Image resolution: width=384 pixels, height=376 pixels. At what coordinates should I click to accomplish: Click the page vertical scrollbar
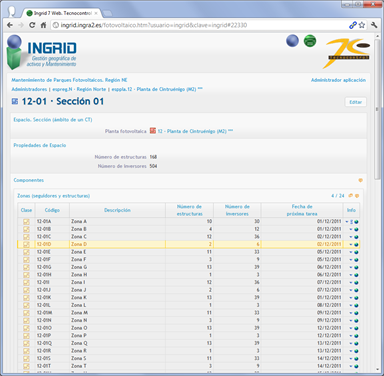(377, 110)
